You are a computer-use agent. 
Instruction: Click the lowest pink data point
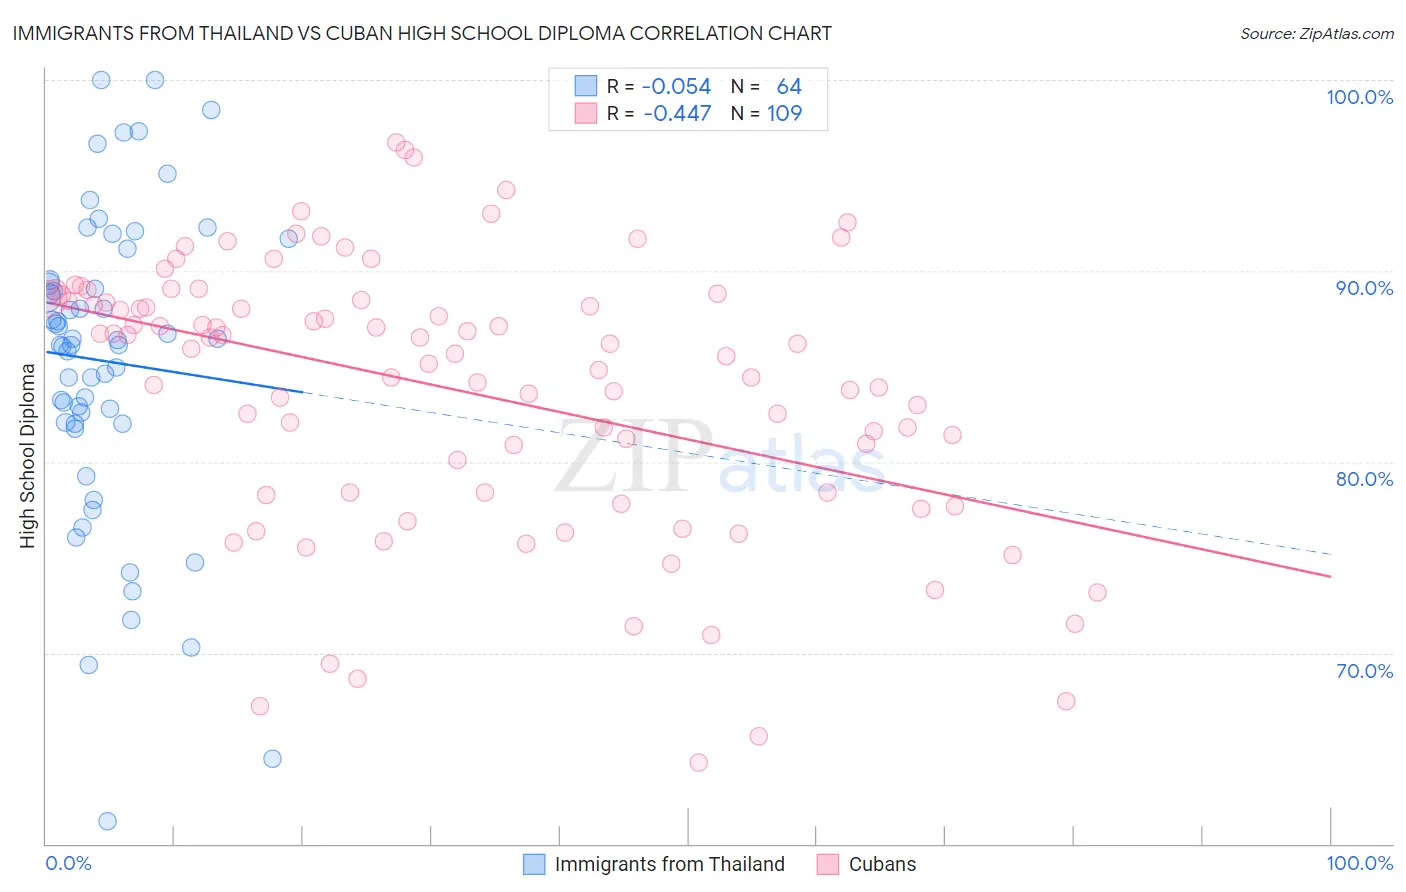coord(699,762)
